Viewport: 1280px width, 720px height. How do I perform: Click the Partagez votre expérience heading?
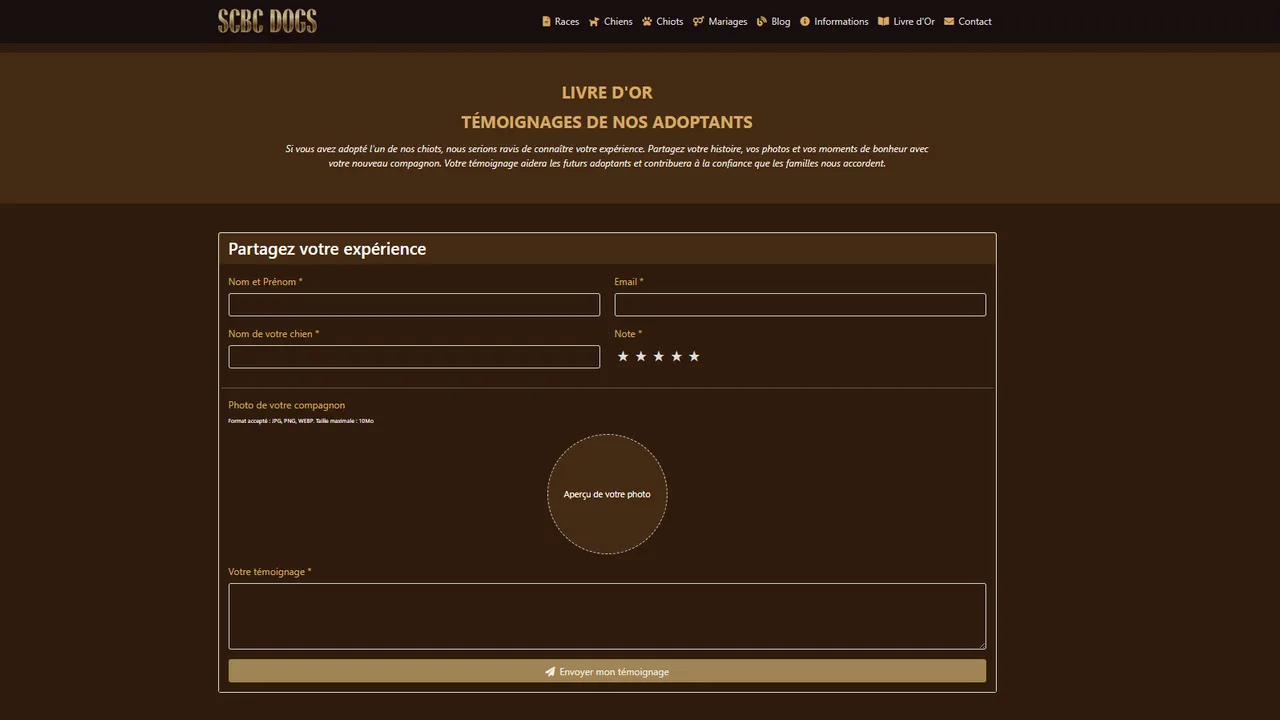pyautogui.click(x=327, y=249)
